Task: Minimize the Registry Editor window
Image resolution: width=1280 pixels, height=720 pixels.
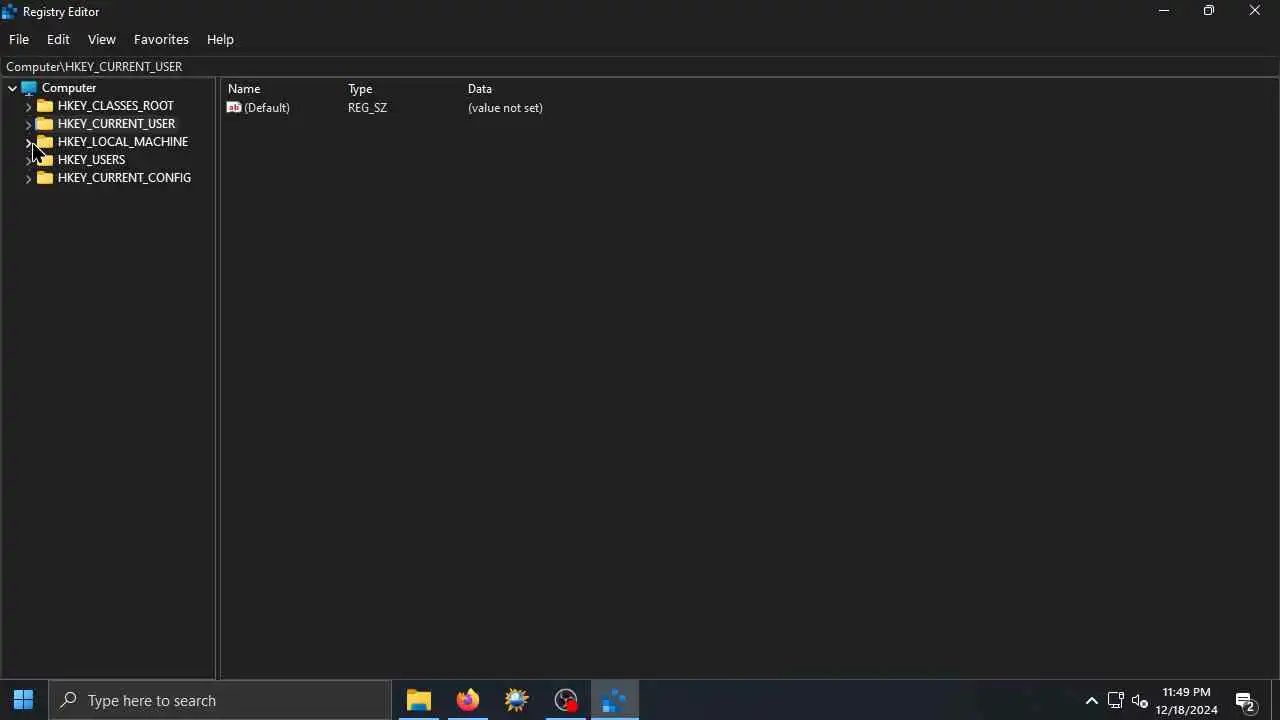Action: [x=1164, y=11]
